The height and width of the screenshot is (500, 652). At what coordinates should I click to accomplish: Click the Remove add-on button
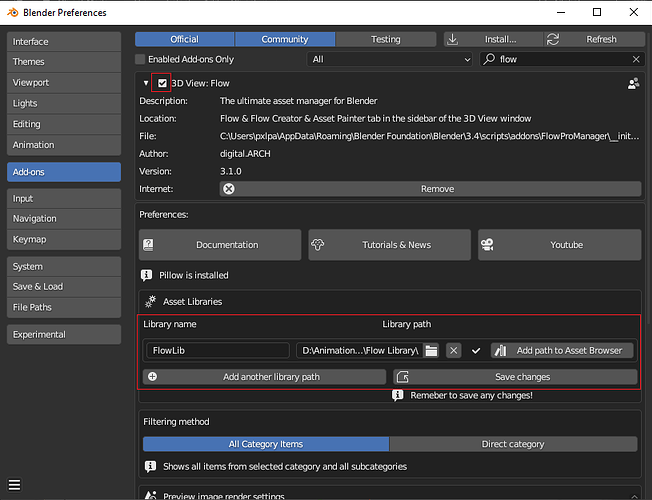coord(430,189)
